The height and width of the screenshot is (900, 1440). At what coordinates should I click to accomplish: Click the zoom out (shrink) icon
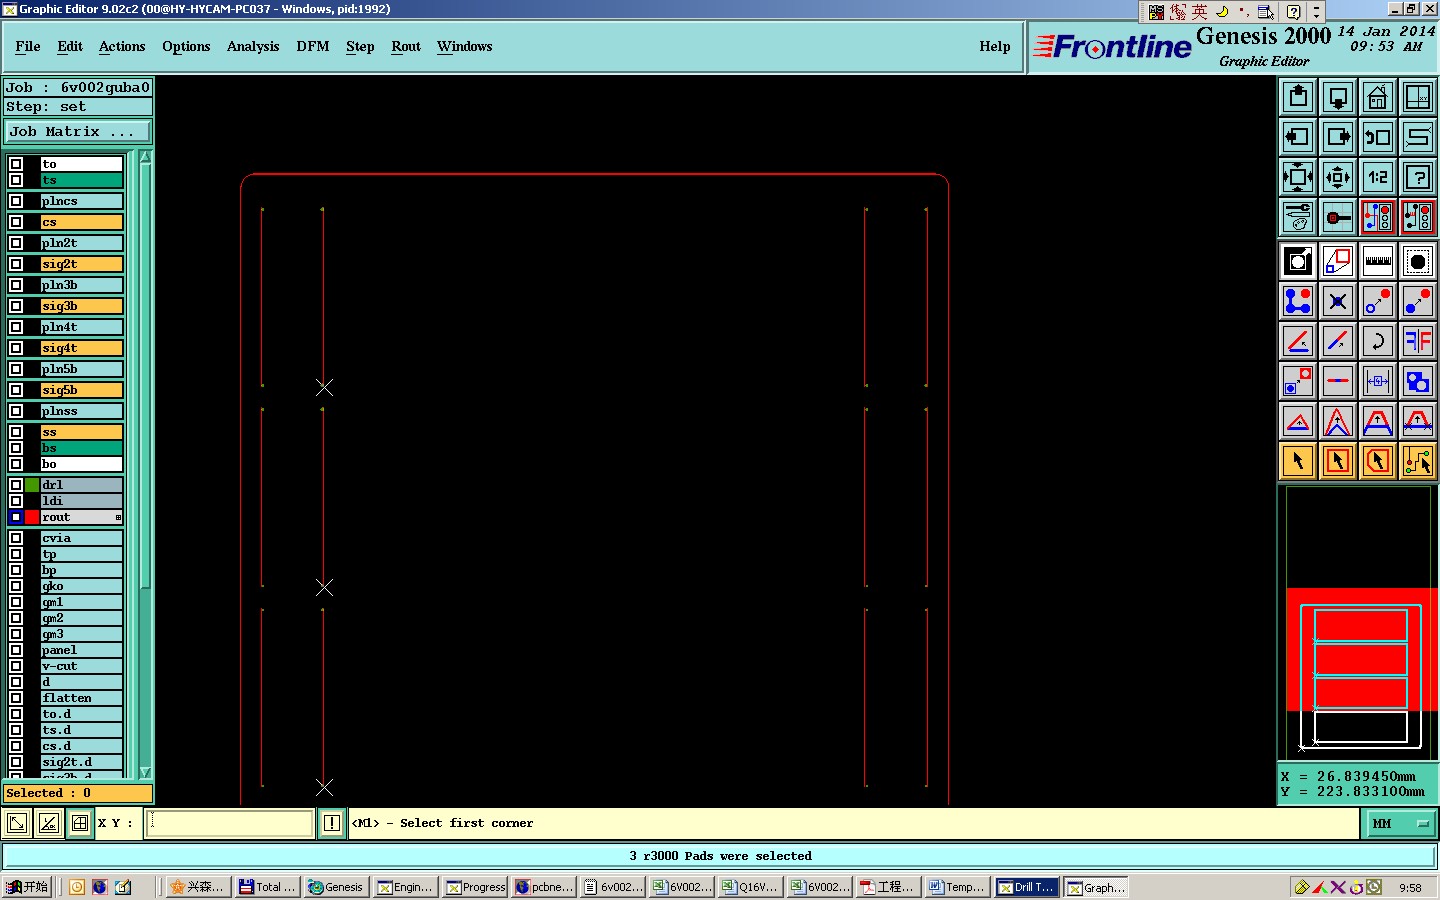1338,177
